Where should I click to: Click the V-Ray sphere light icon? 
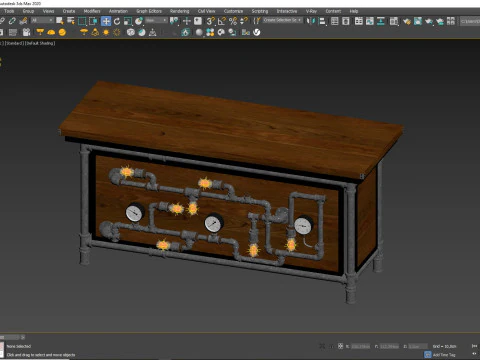[x=62, y=32]
